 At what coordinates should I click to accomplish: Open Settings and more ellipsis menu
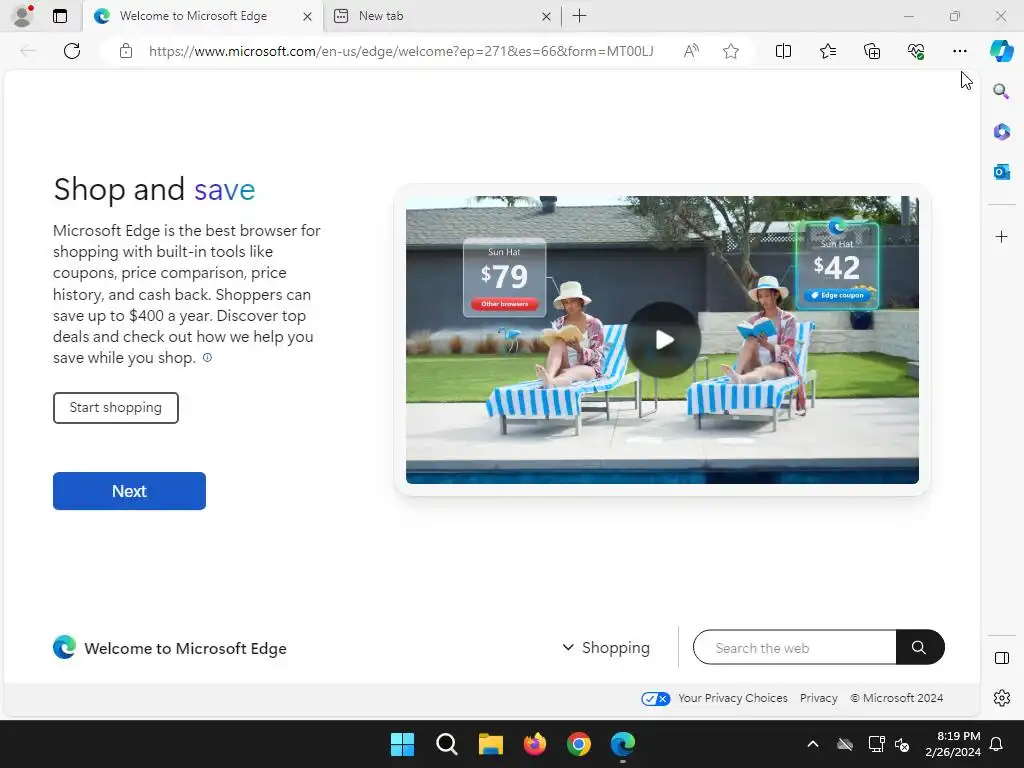[x=959, y=51]
